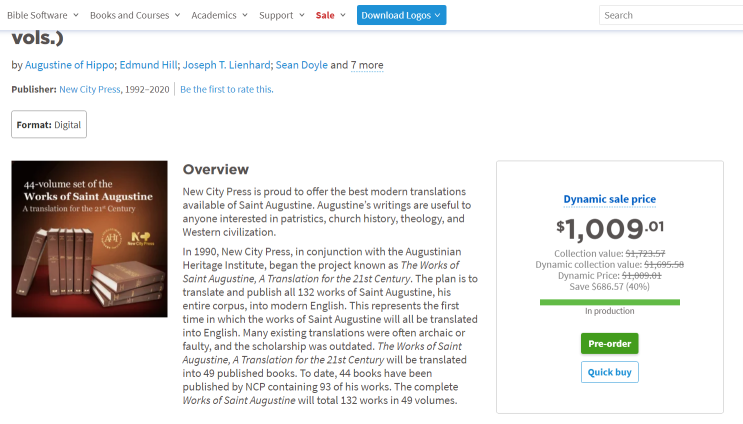The width and height of the screenshot is (743, 424).
Task: Open the Works of Saint Augustine cover image
Action: [x=90, y=239]
